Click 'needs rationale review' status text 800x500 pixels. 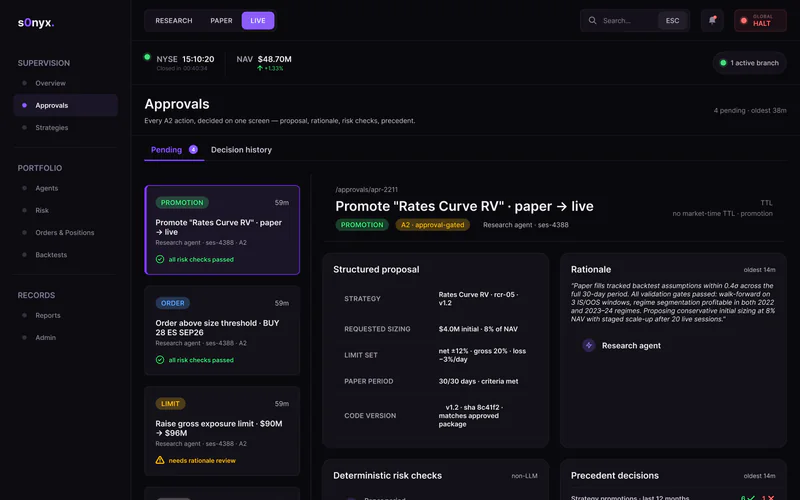tap(202, 460)
